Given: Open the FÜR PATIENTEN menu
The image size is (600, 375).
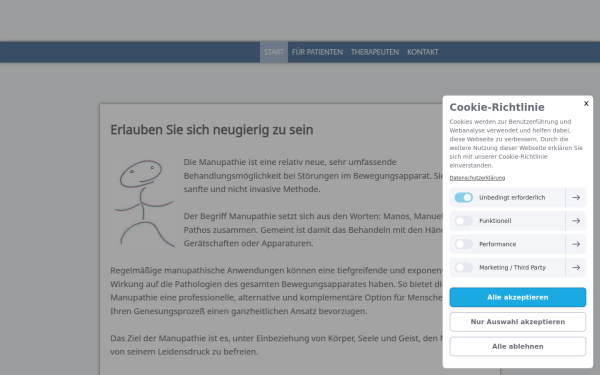Looking at the screenshot, I should pos(317,52).
